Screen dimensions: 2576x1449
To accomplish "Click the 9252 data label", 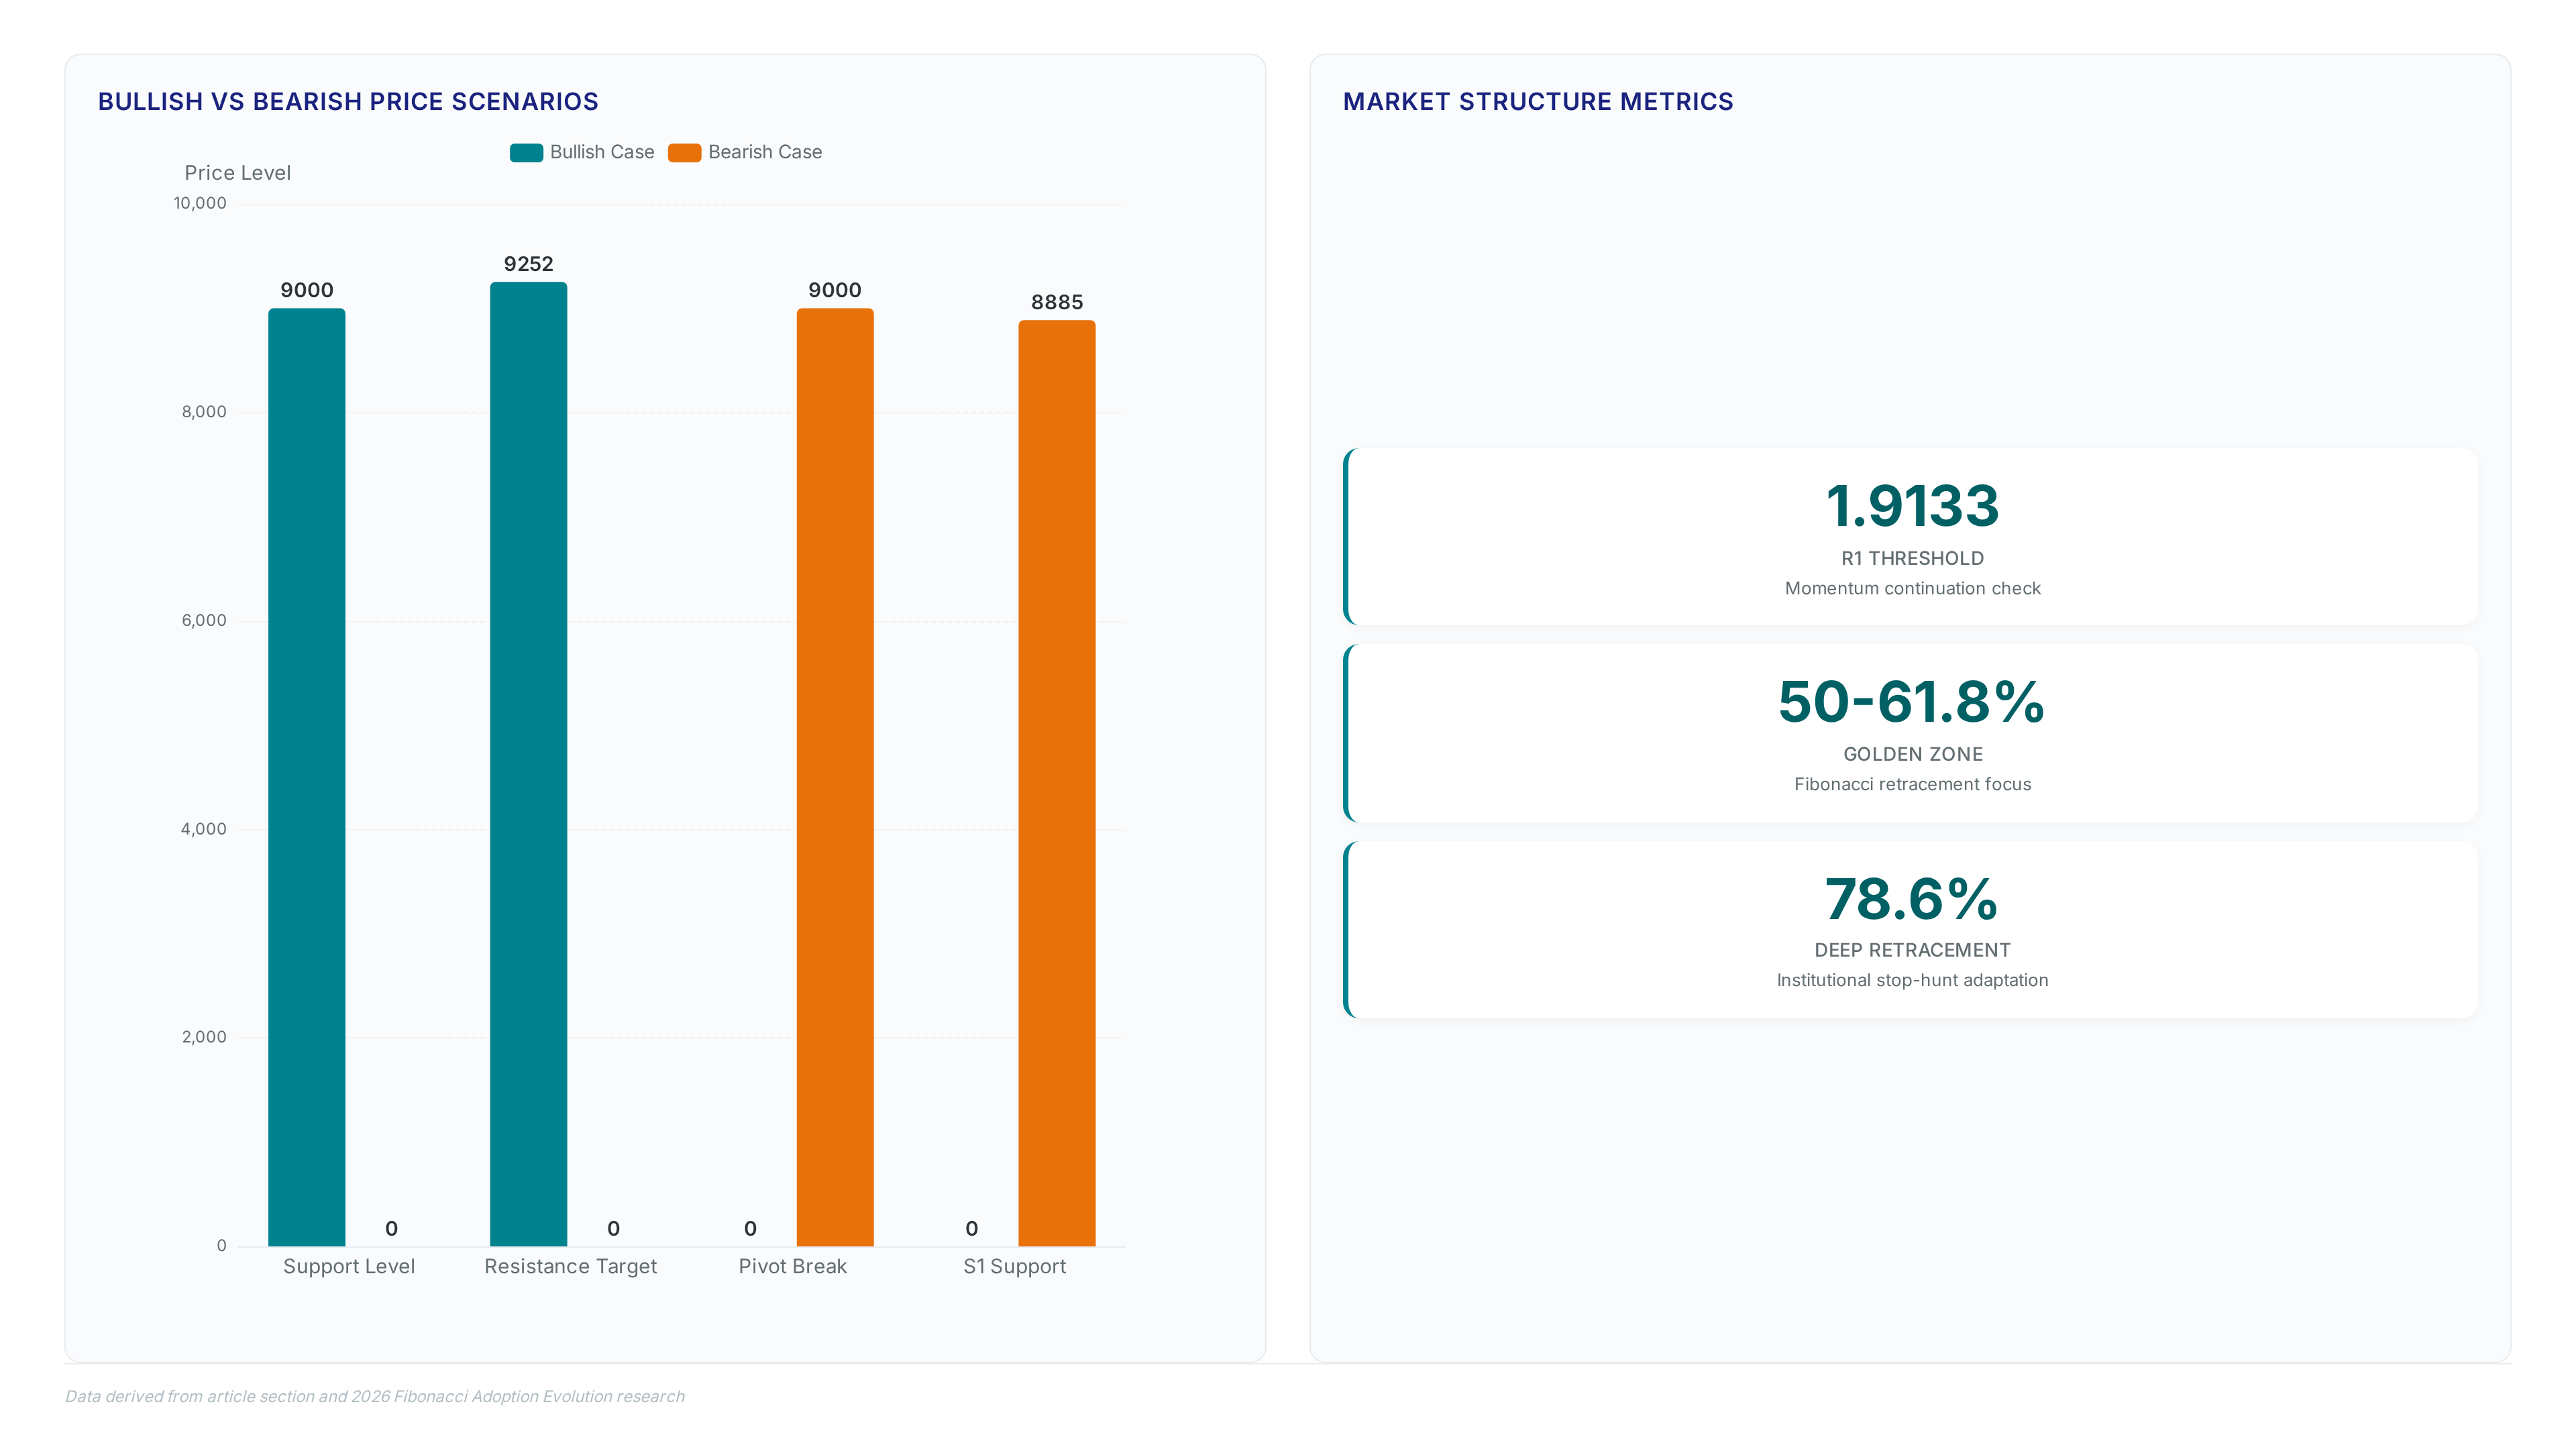I will pos(528,264).
